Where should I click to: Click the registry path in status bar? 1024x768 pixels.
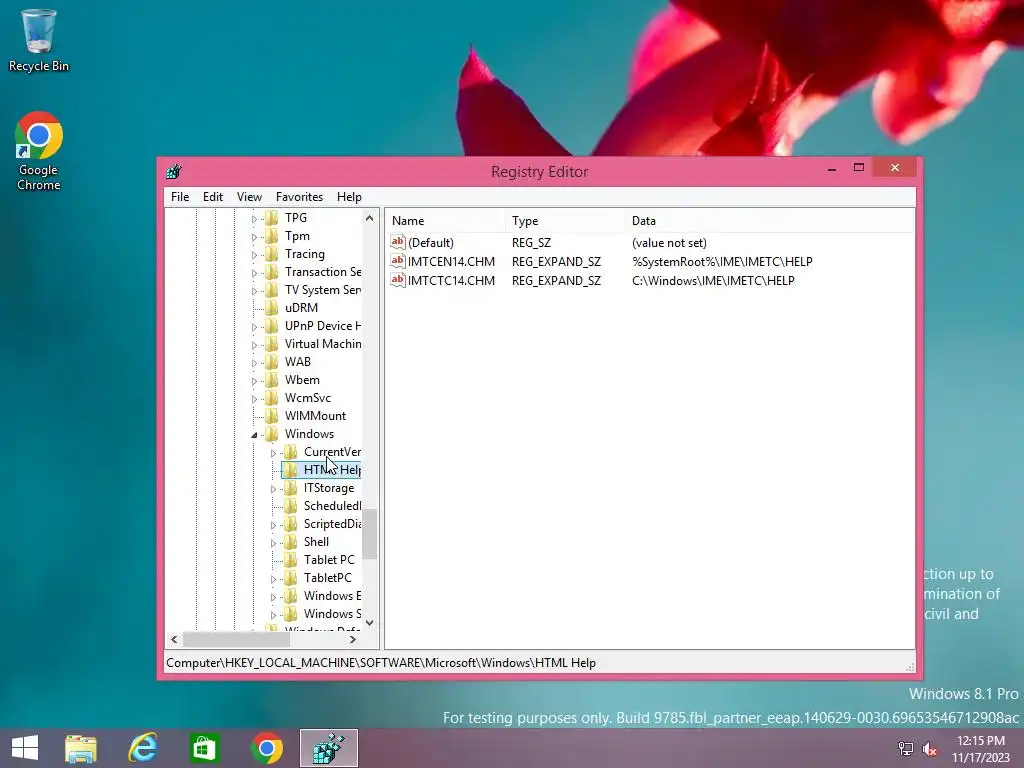[381, 662]
